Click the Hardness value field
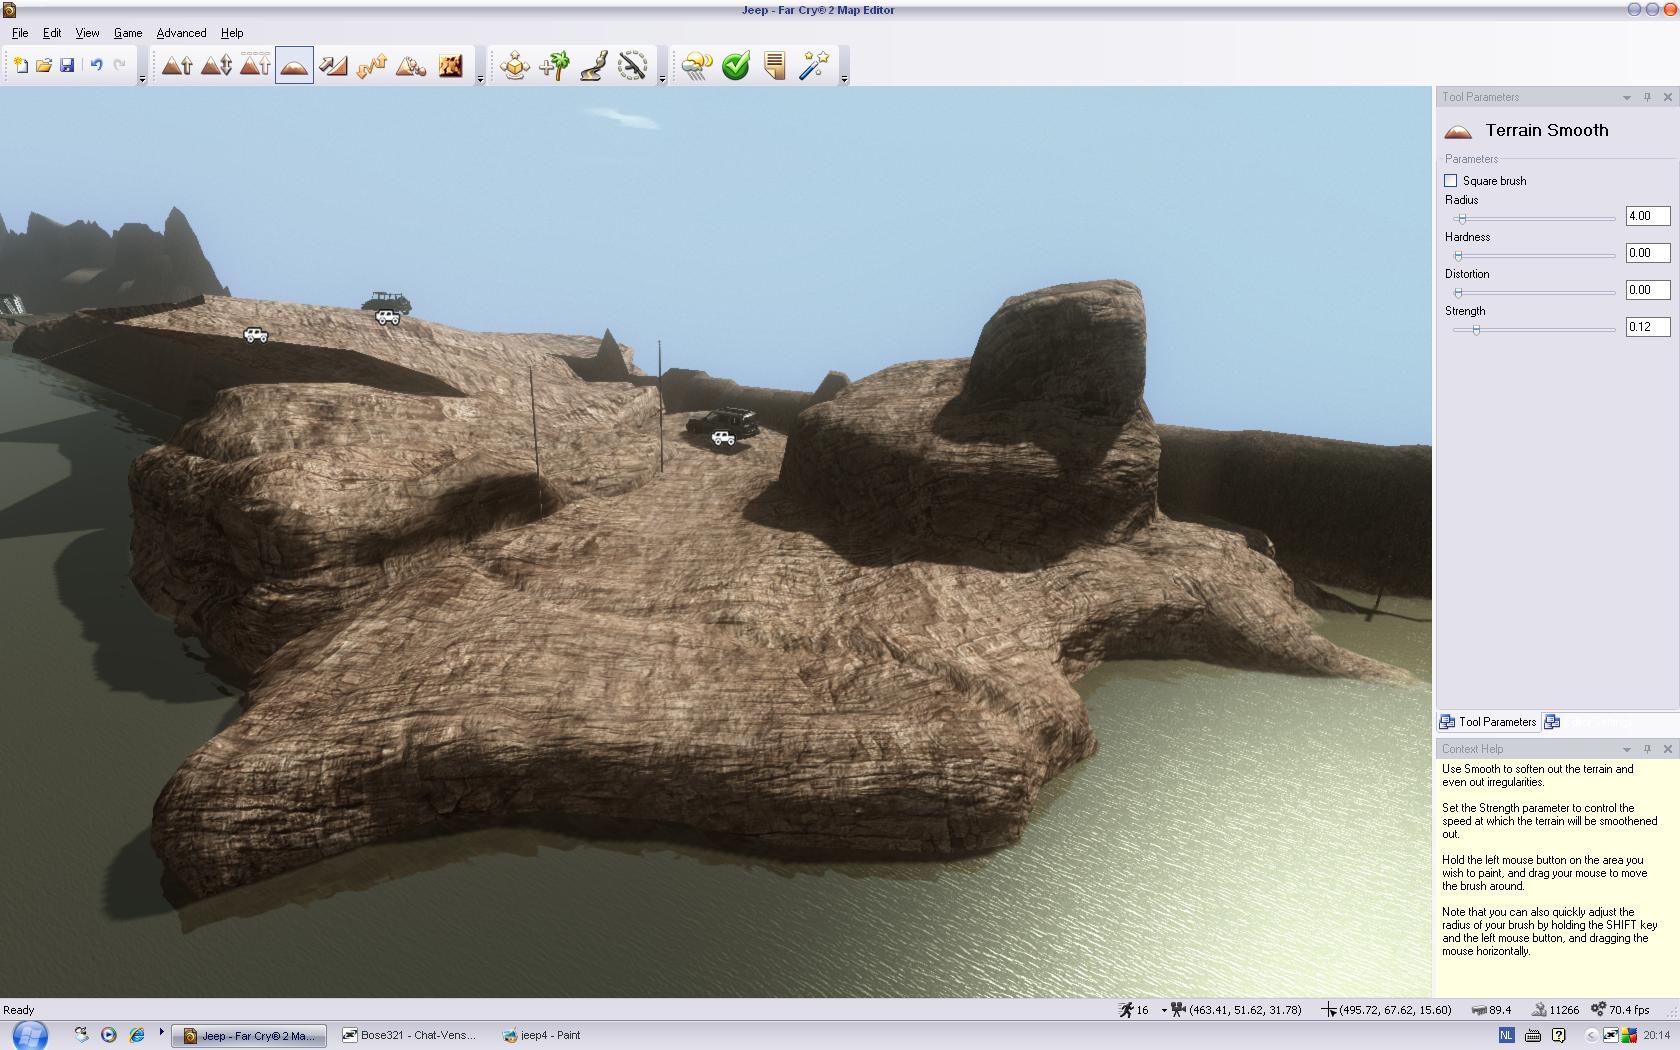1680x1050 pixels. (x=1648, y=253)
